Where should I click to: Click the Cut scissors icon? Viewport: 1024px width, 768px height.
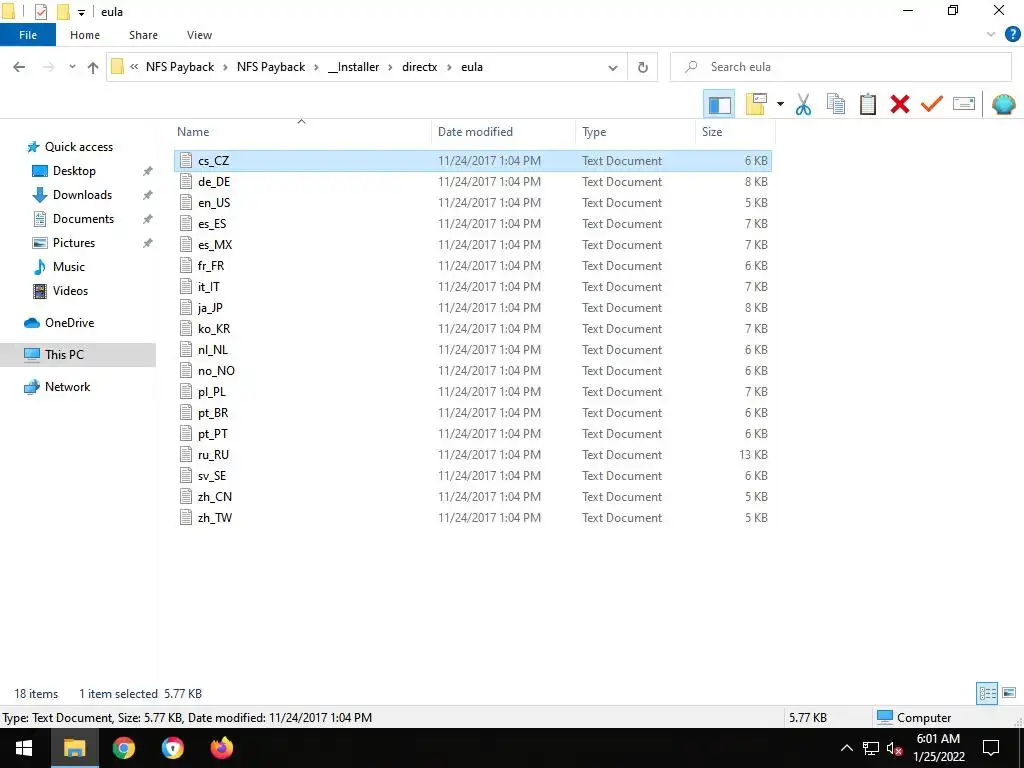[x=803, y=104]
